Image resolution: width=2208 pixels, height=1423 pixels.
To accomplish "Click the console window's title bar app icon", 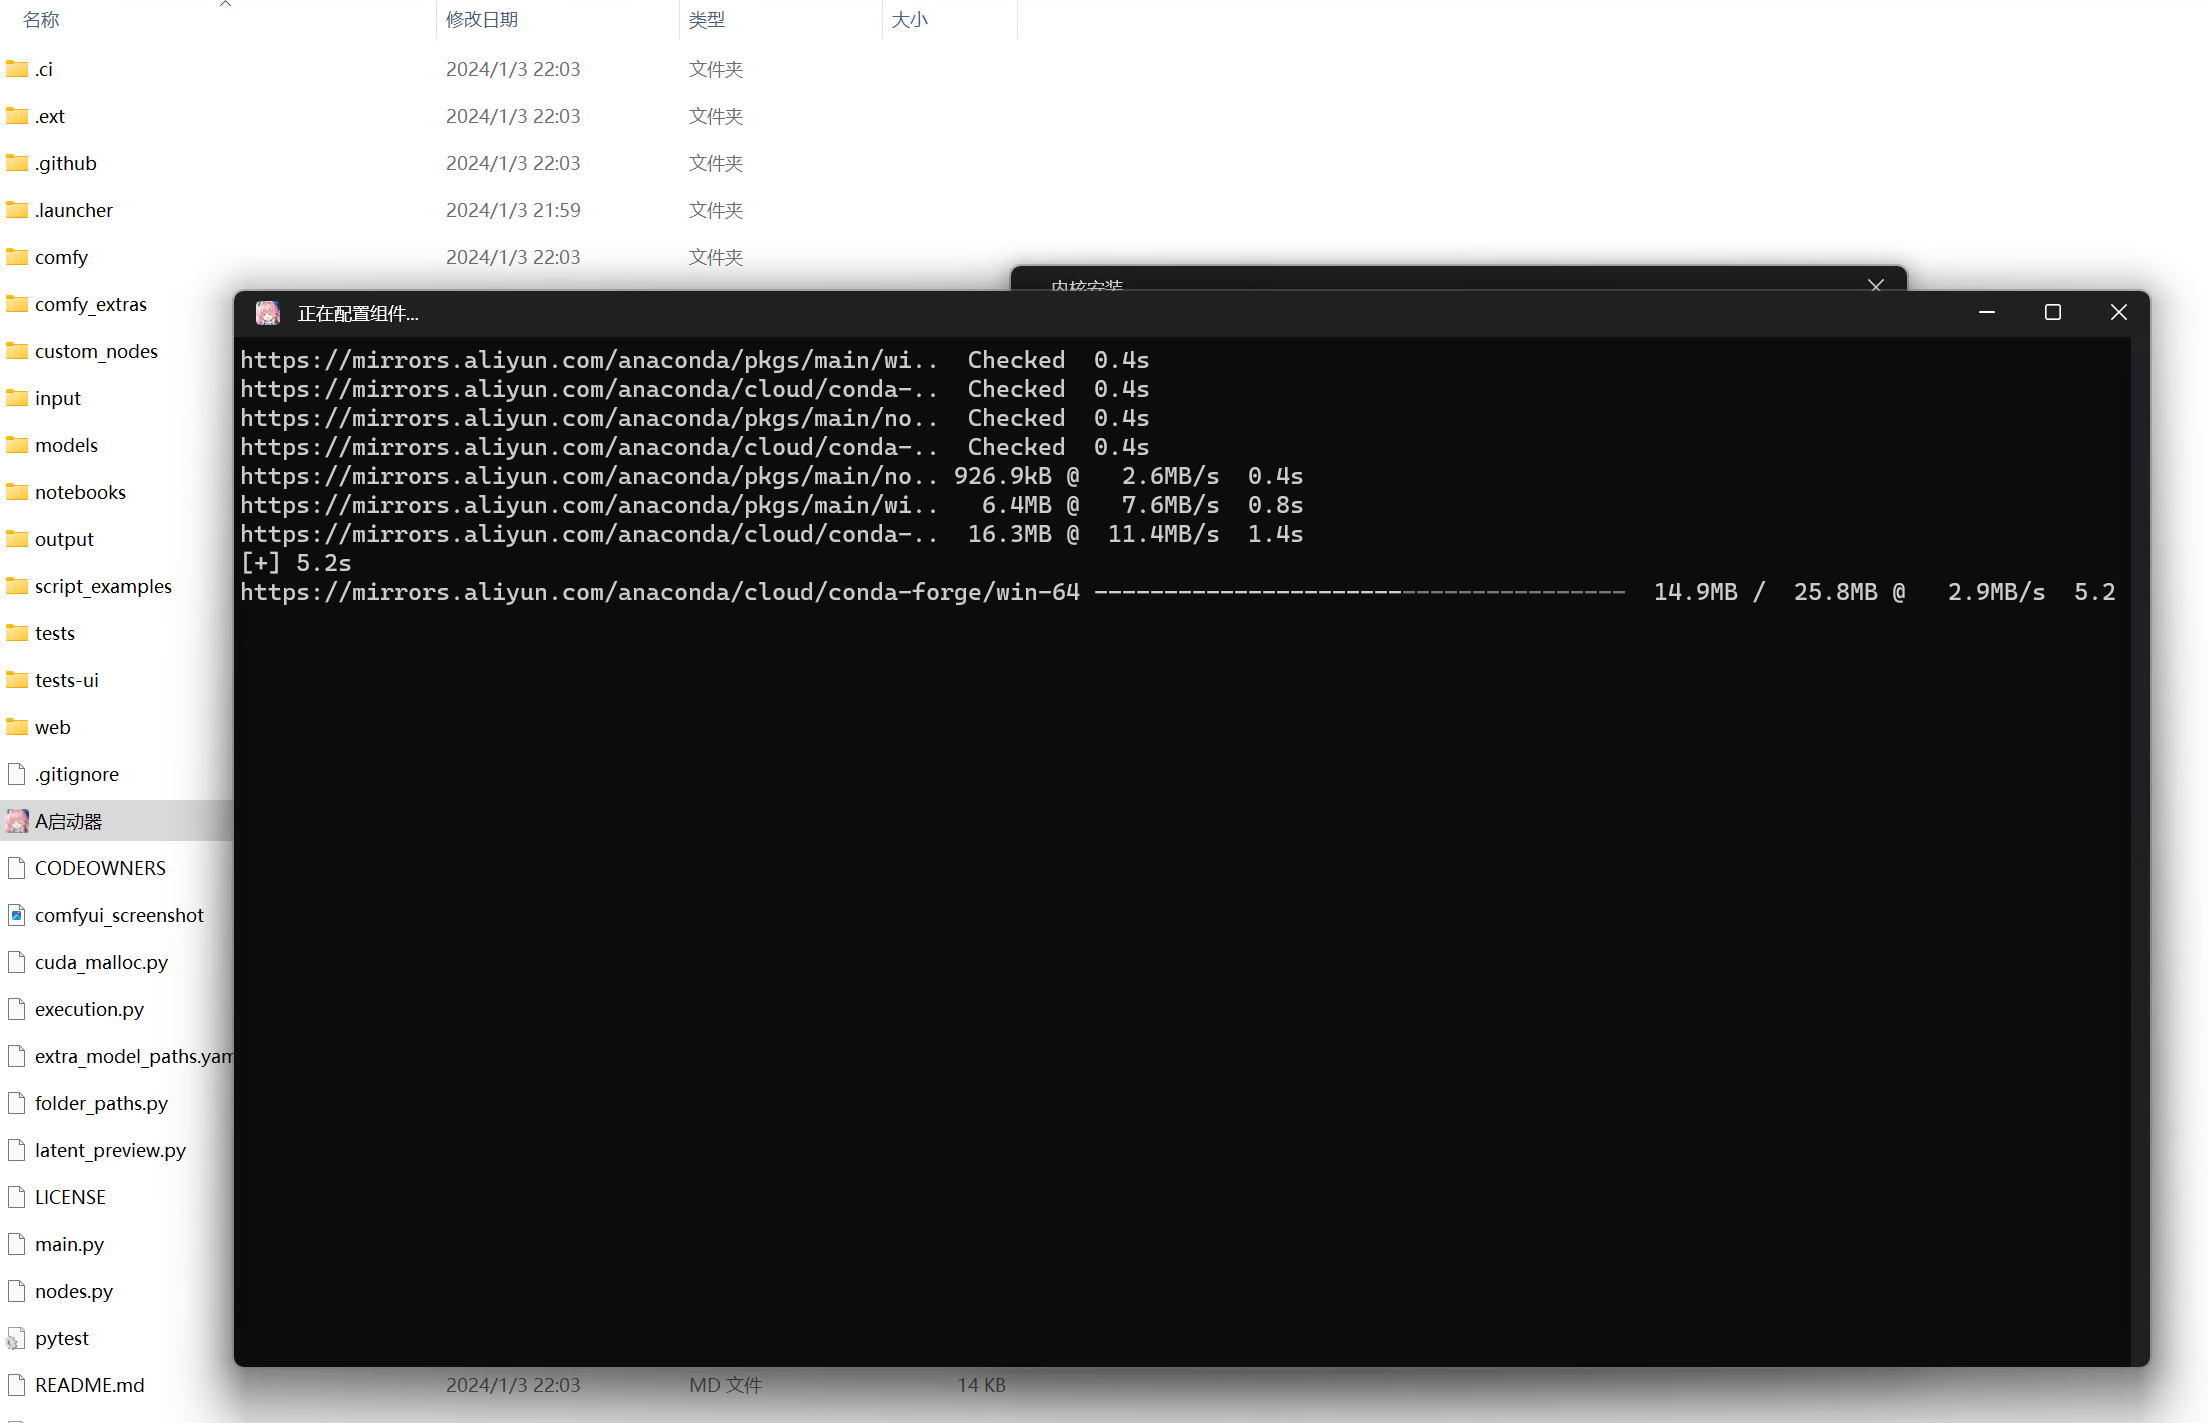I will (267, 314).
